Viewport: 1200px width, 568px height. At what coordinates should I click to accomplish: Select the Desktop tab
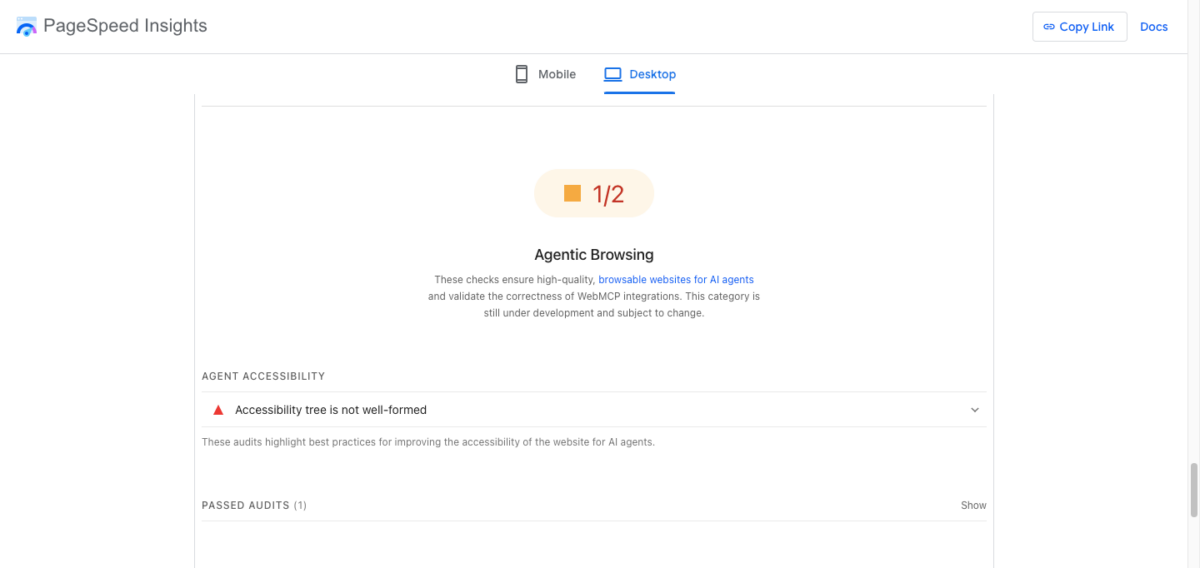coord(640,74)
